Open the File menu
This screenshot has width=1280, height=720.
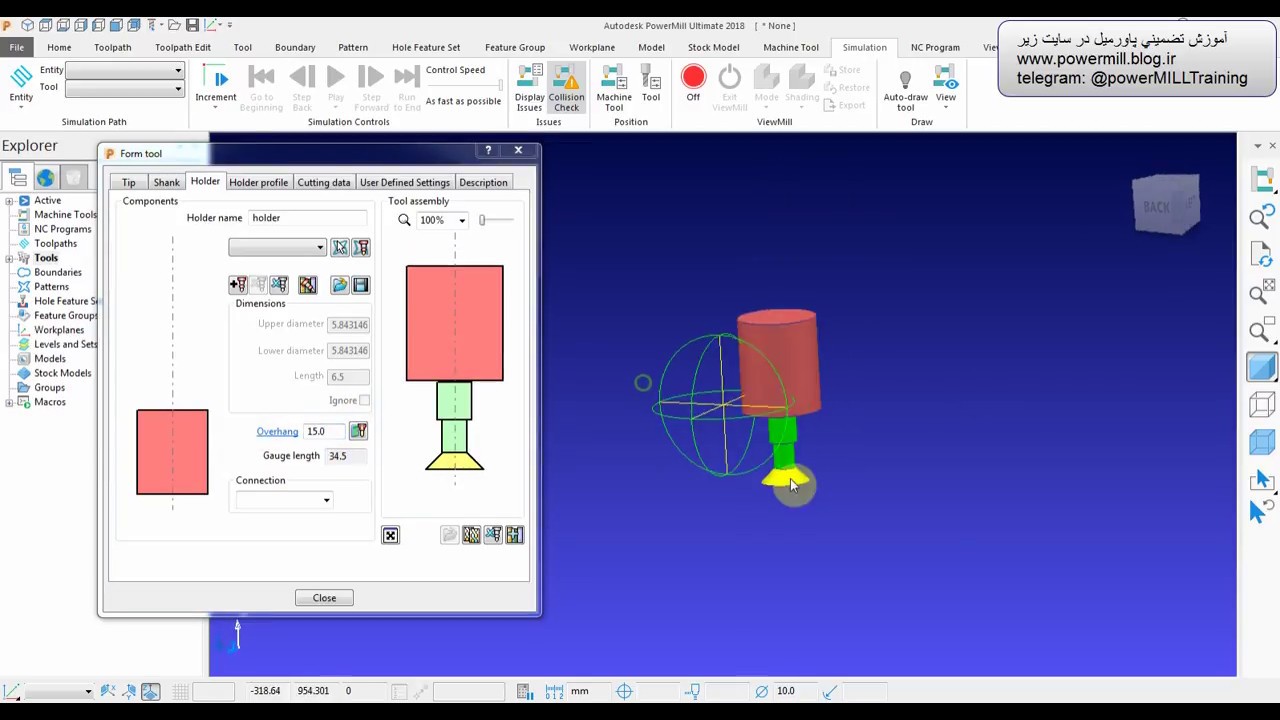coord(17,47)
